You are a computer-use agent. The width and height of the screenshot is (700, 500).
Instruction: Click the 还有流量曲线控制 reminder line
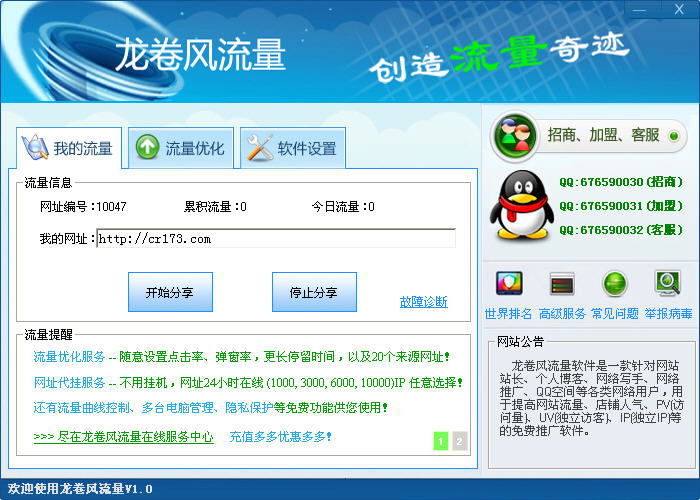[x=211, y=408]
